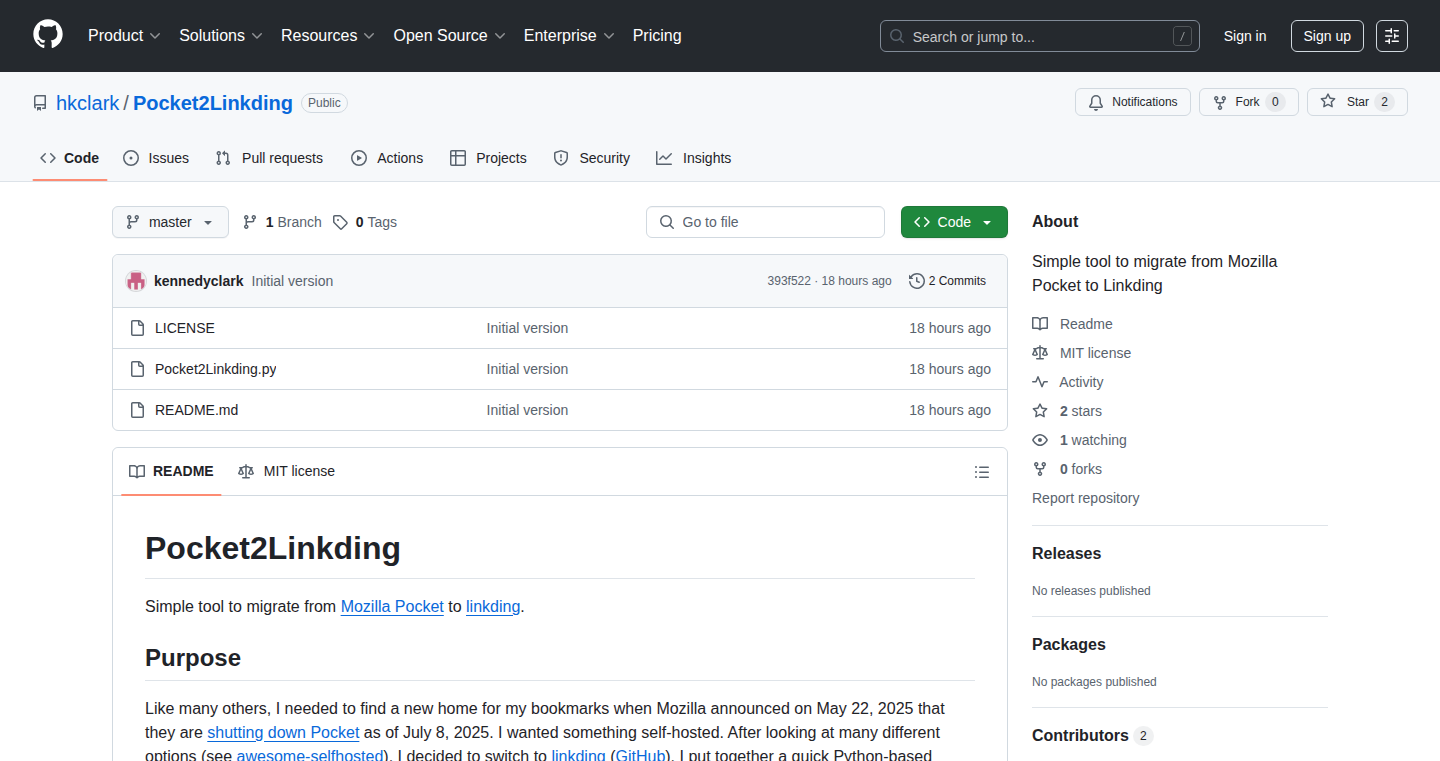Image resolution: width=1440 pixels, height=761 pixels.
Task: Open the Pocket2Linkding repository link
Action: (213, 103)
